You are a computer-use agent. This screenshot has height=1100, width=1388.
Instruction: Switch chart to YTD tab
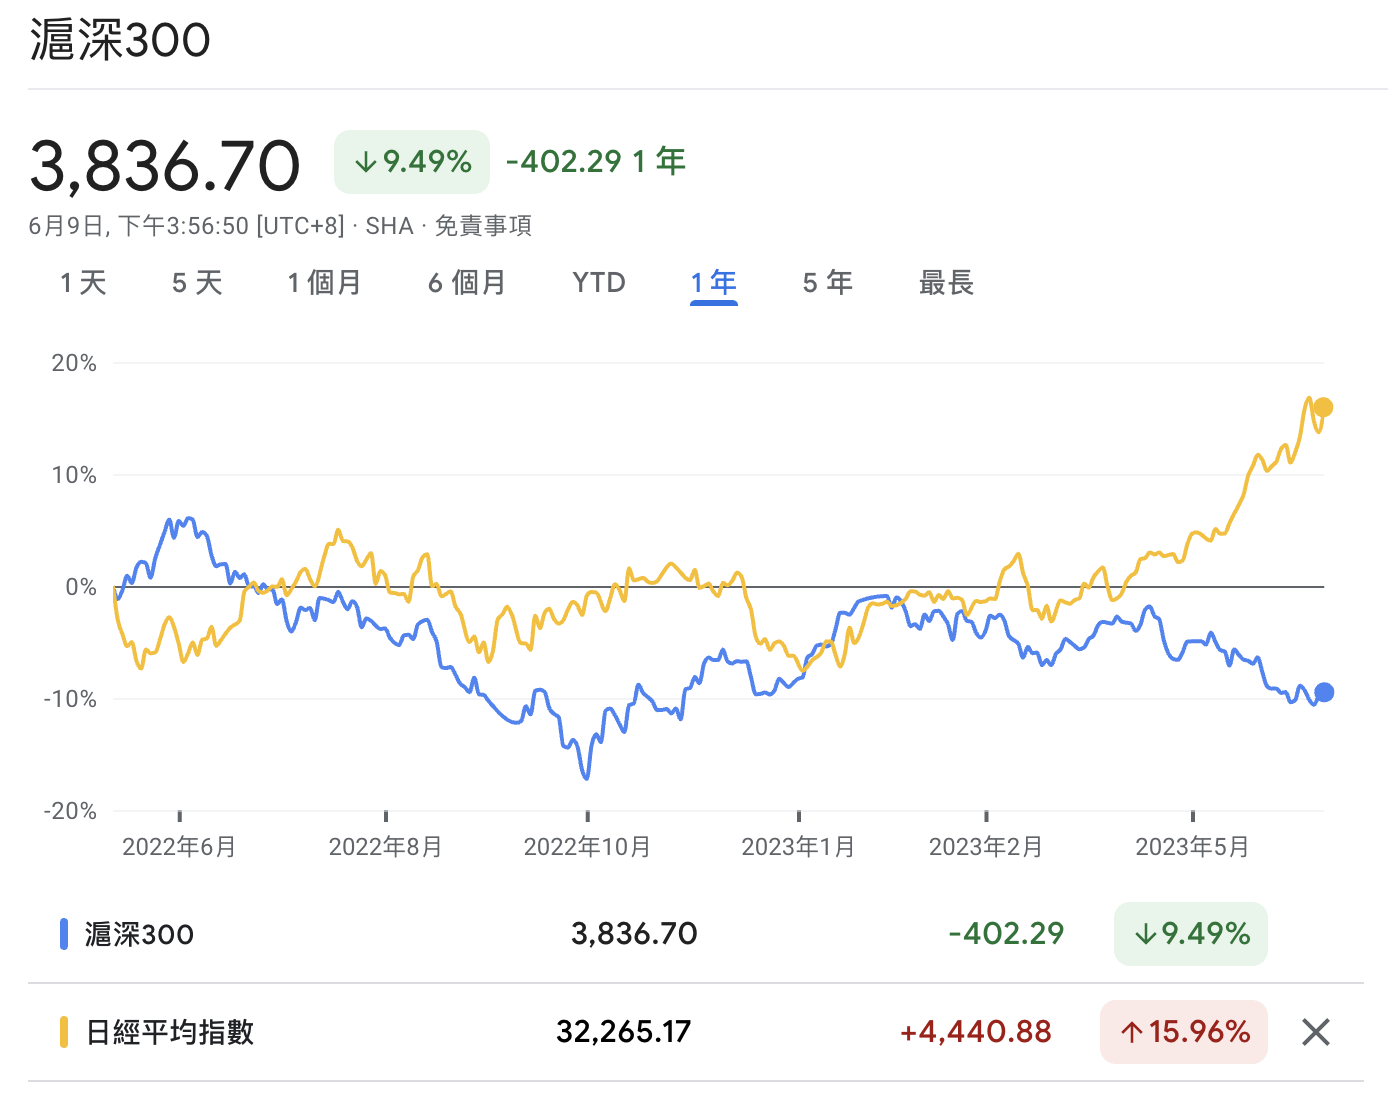[599, 283]
